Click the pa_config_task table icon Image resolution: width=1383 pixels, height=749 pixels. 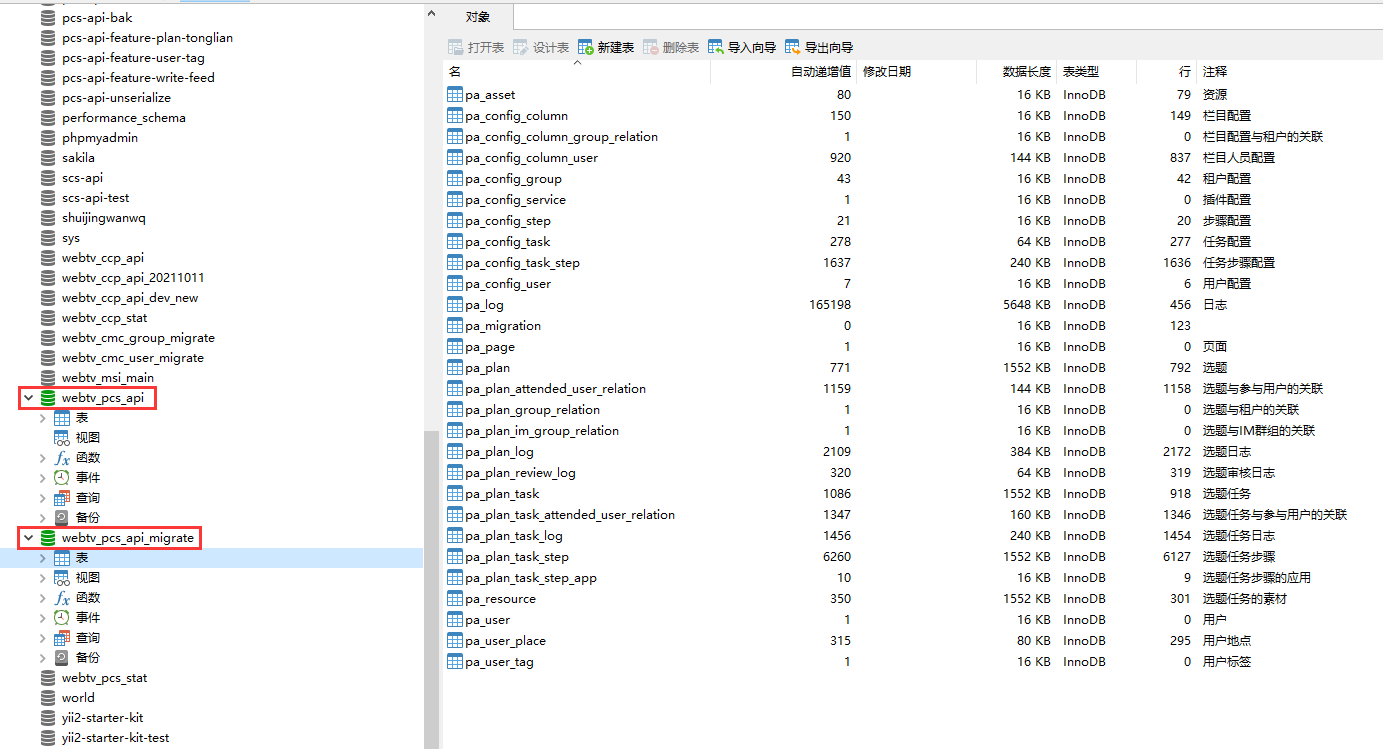(455, 242)
